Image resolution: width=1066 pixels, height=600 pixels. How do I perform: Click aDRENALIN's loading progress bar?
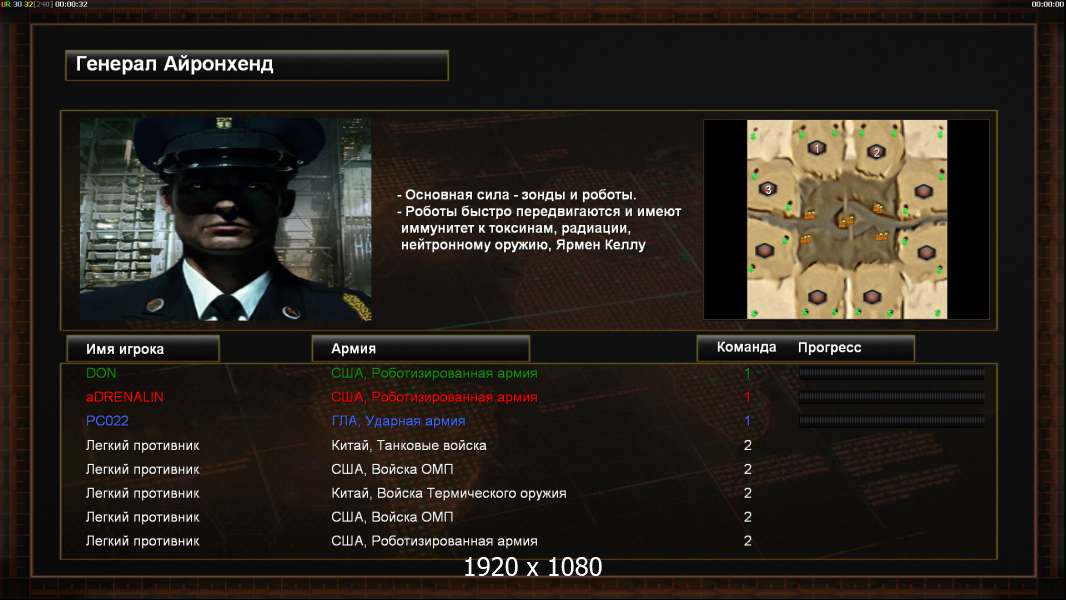tap(891, 396)
